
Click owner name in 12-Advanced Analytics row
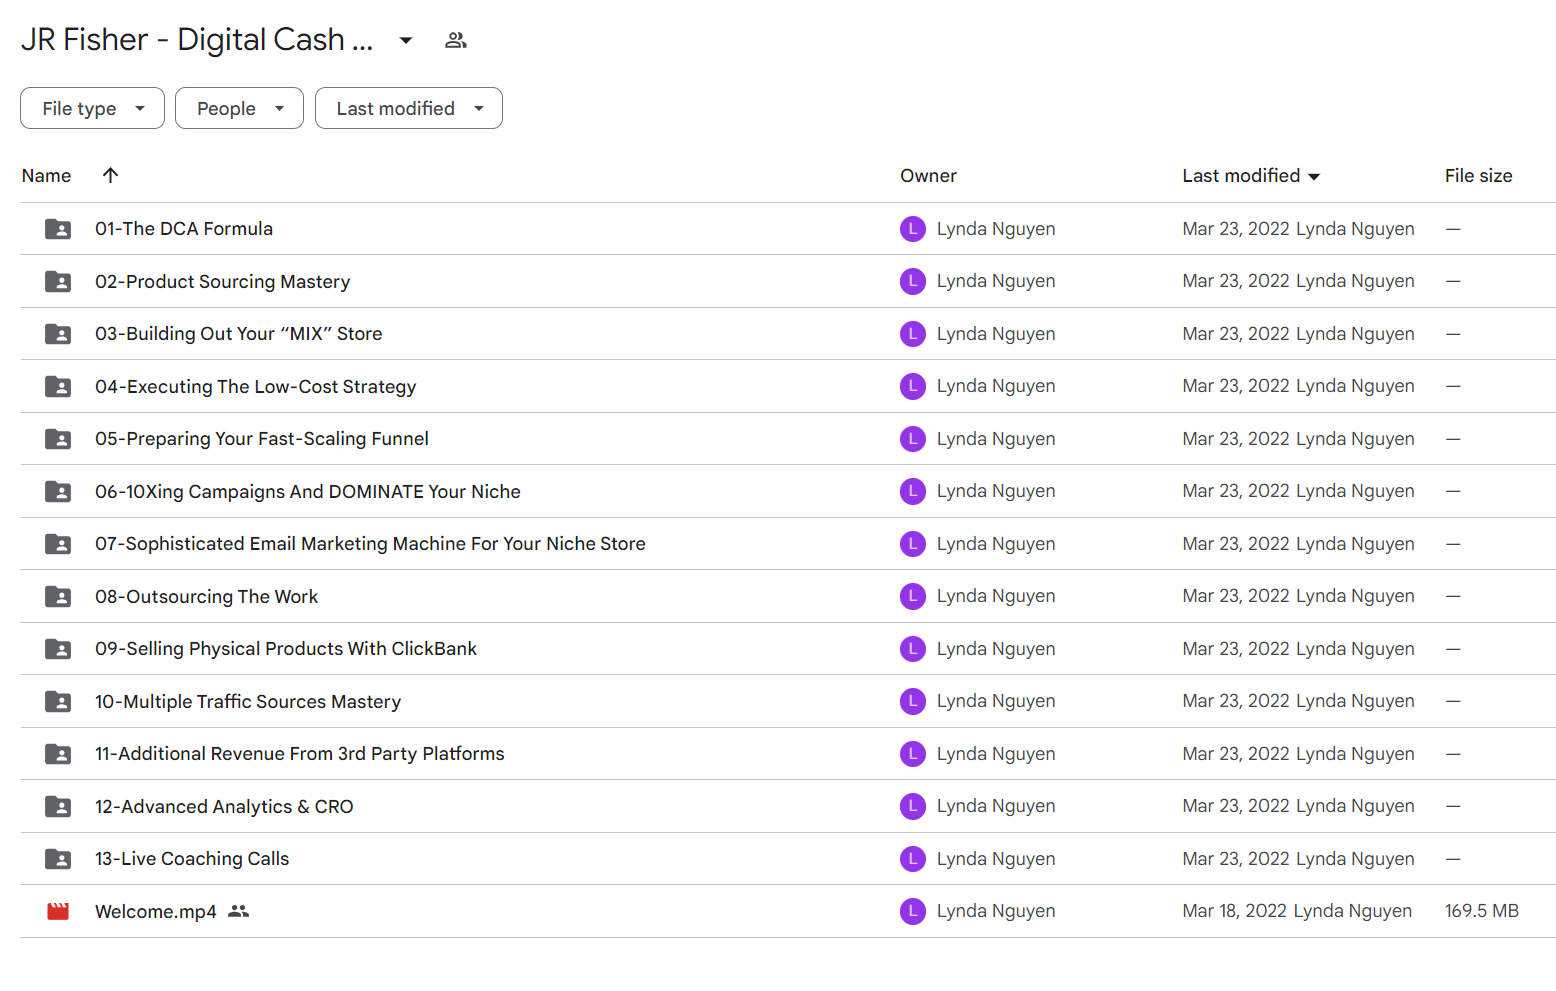(996, 806)
